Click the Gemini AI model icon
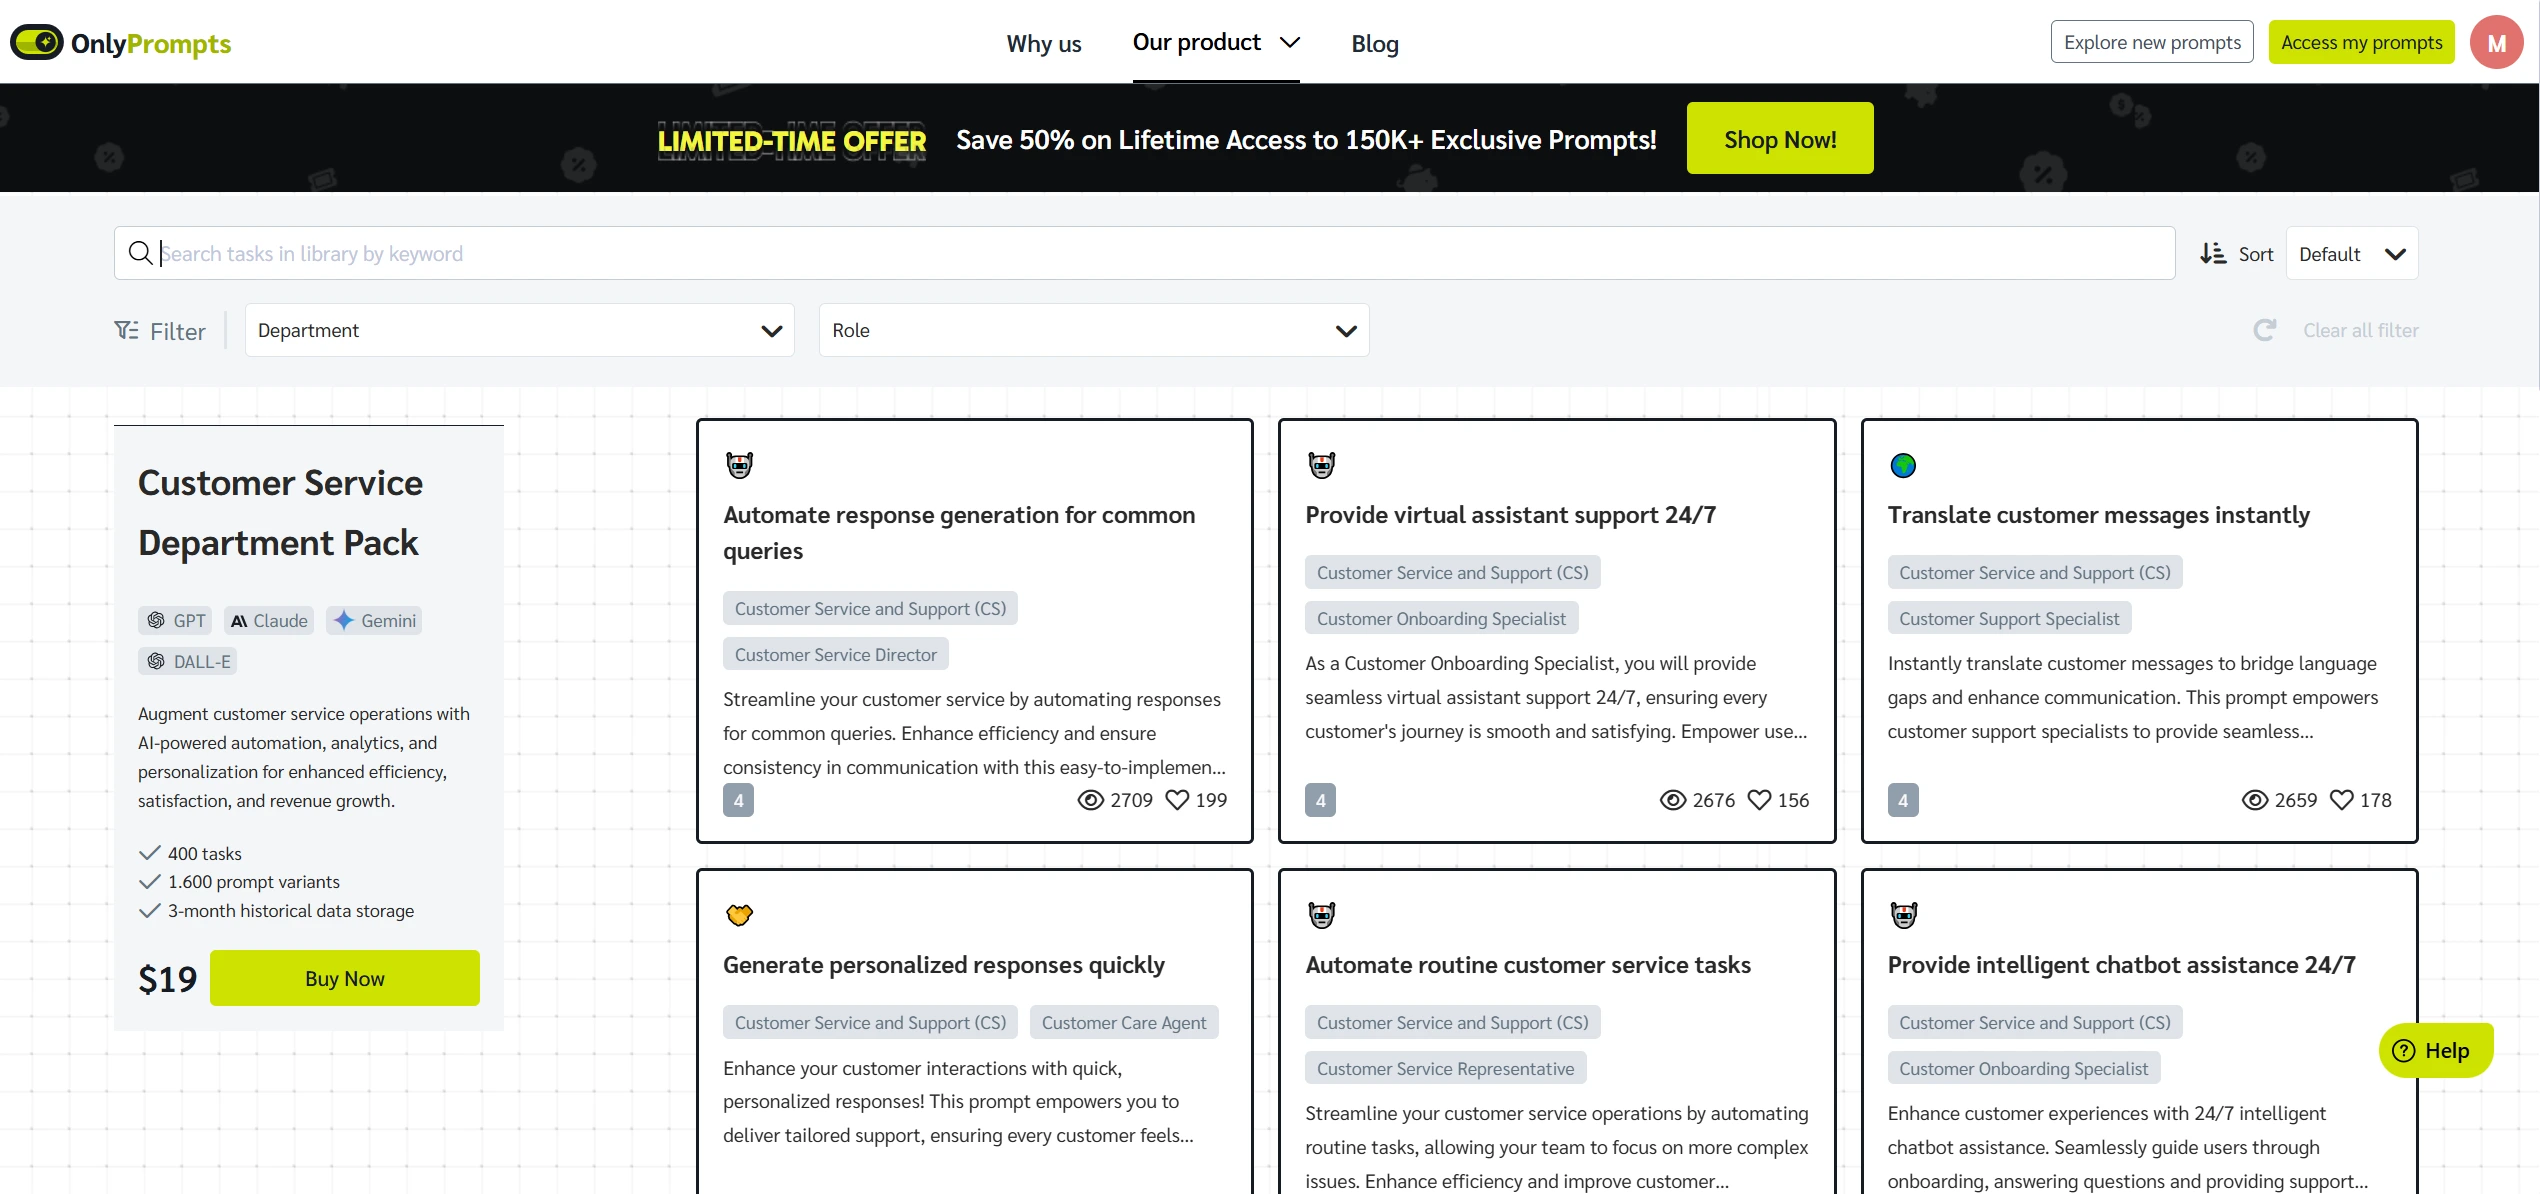This screenshot has width=2540, height=1194. [345, 619]
